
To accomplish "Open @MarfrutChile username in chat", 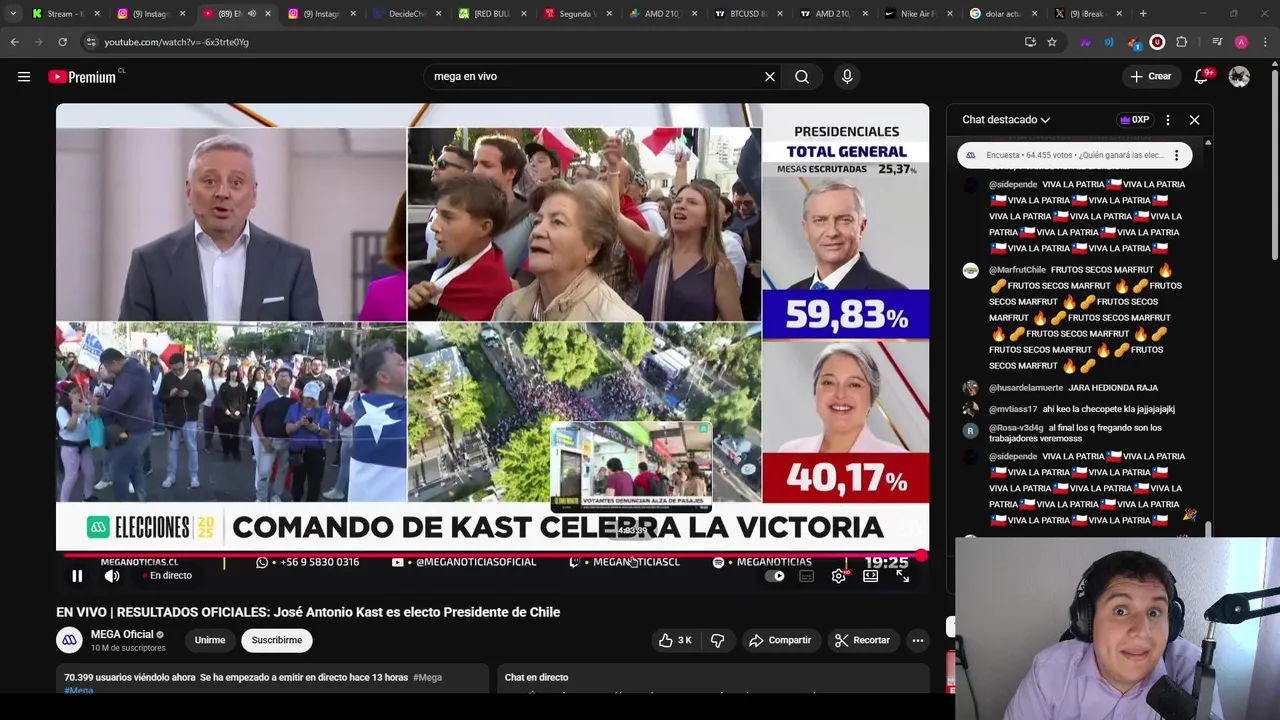I will pyautogui.click(x=1017, y=270).
